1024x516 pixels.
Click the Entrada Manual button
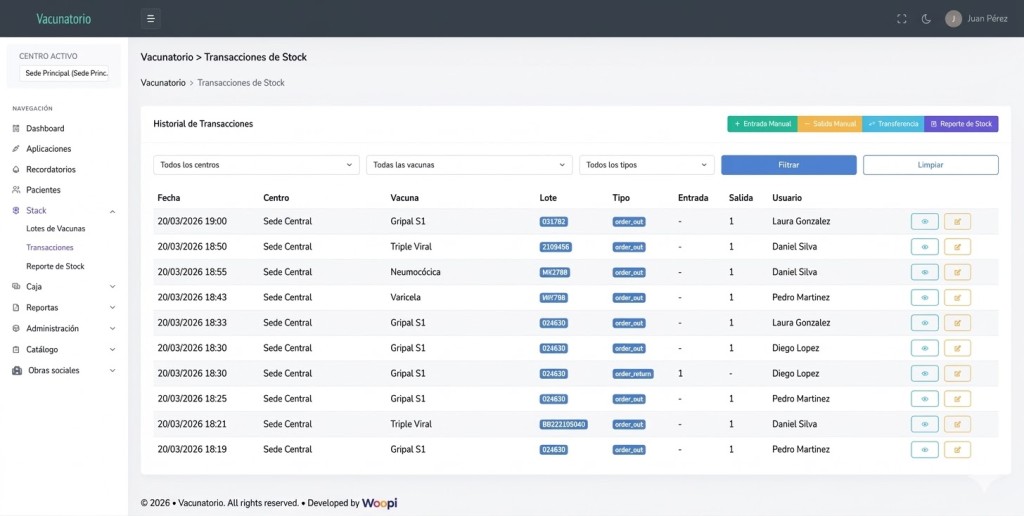pyautogui.click(x=762, y=124)
